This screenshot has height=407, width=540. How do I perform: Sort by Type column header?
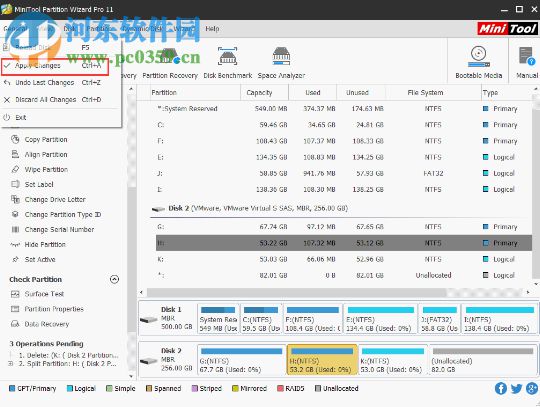point(506,93)
